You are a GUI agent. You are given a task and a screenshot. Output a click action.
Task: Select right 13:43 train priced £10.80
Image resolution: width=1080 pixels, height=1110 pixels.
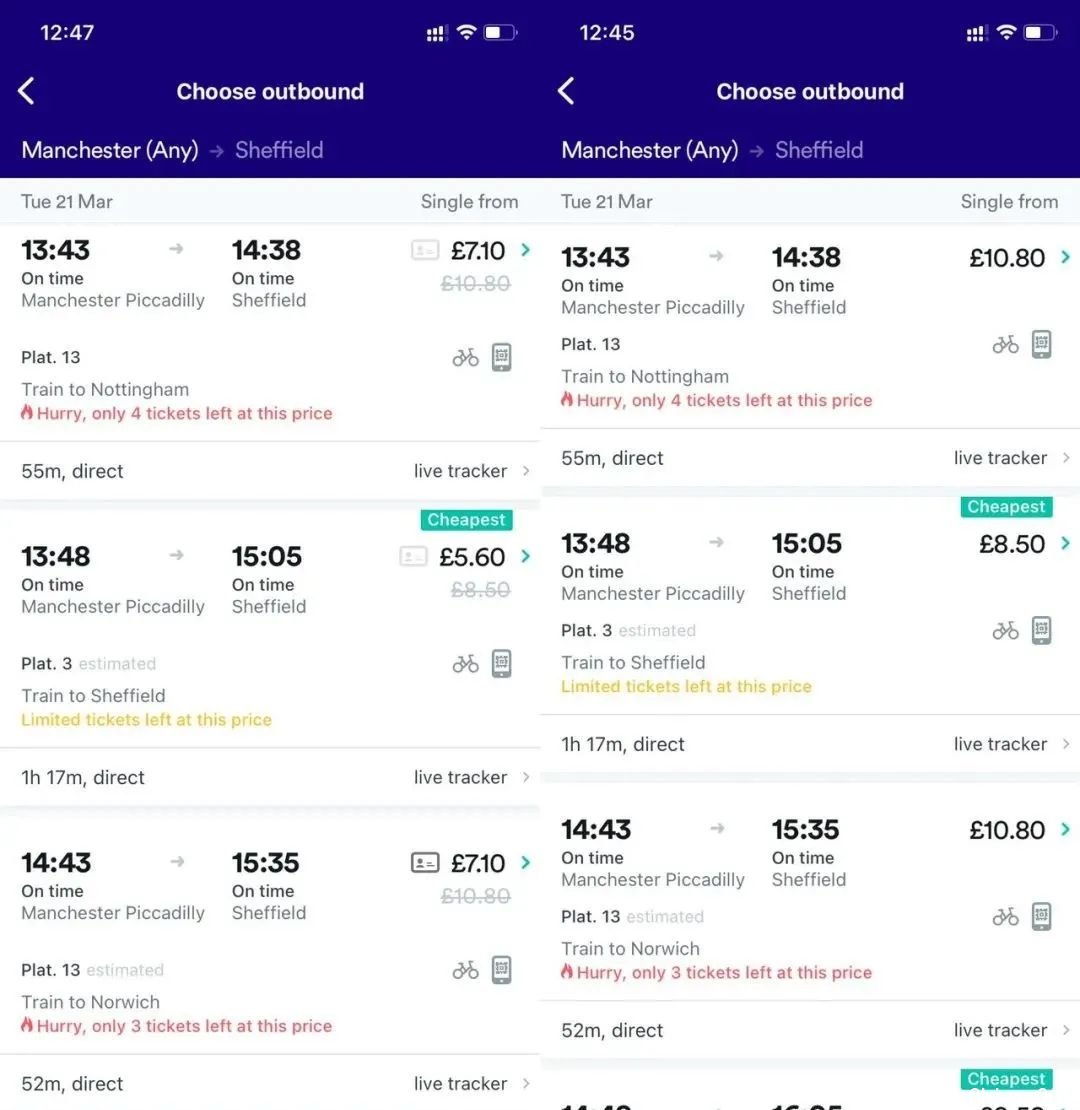coord(810,327)
